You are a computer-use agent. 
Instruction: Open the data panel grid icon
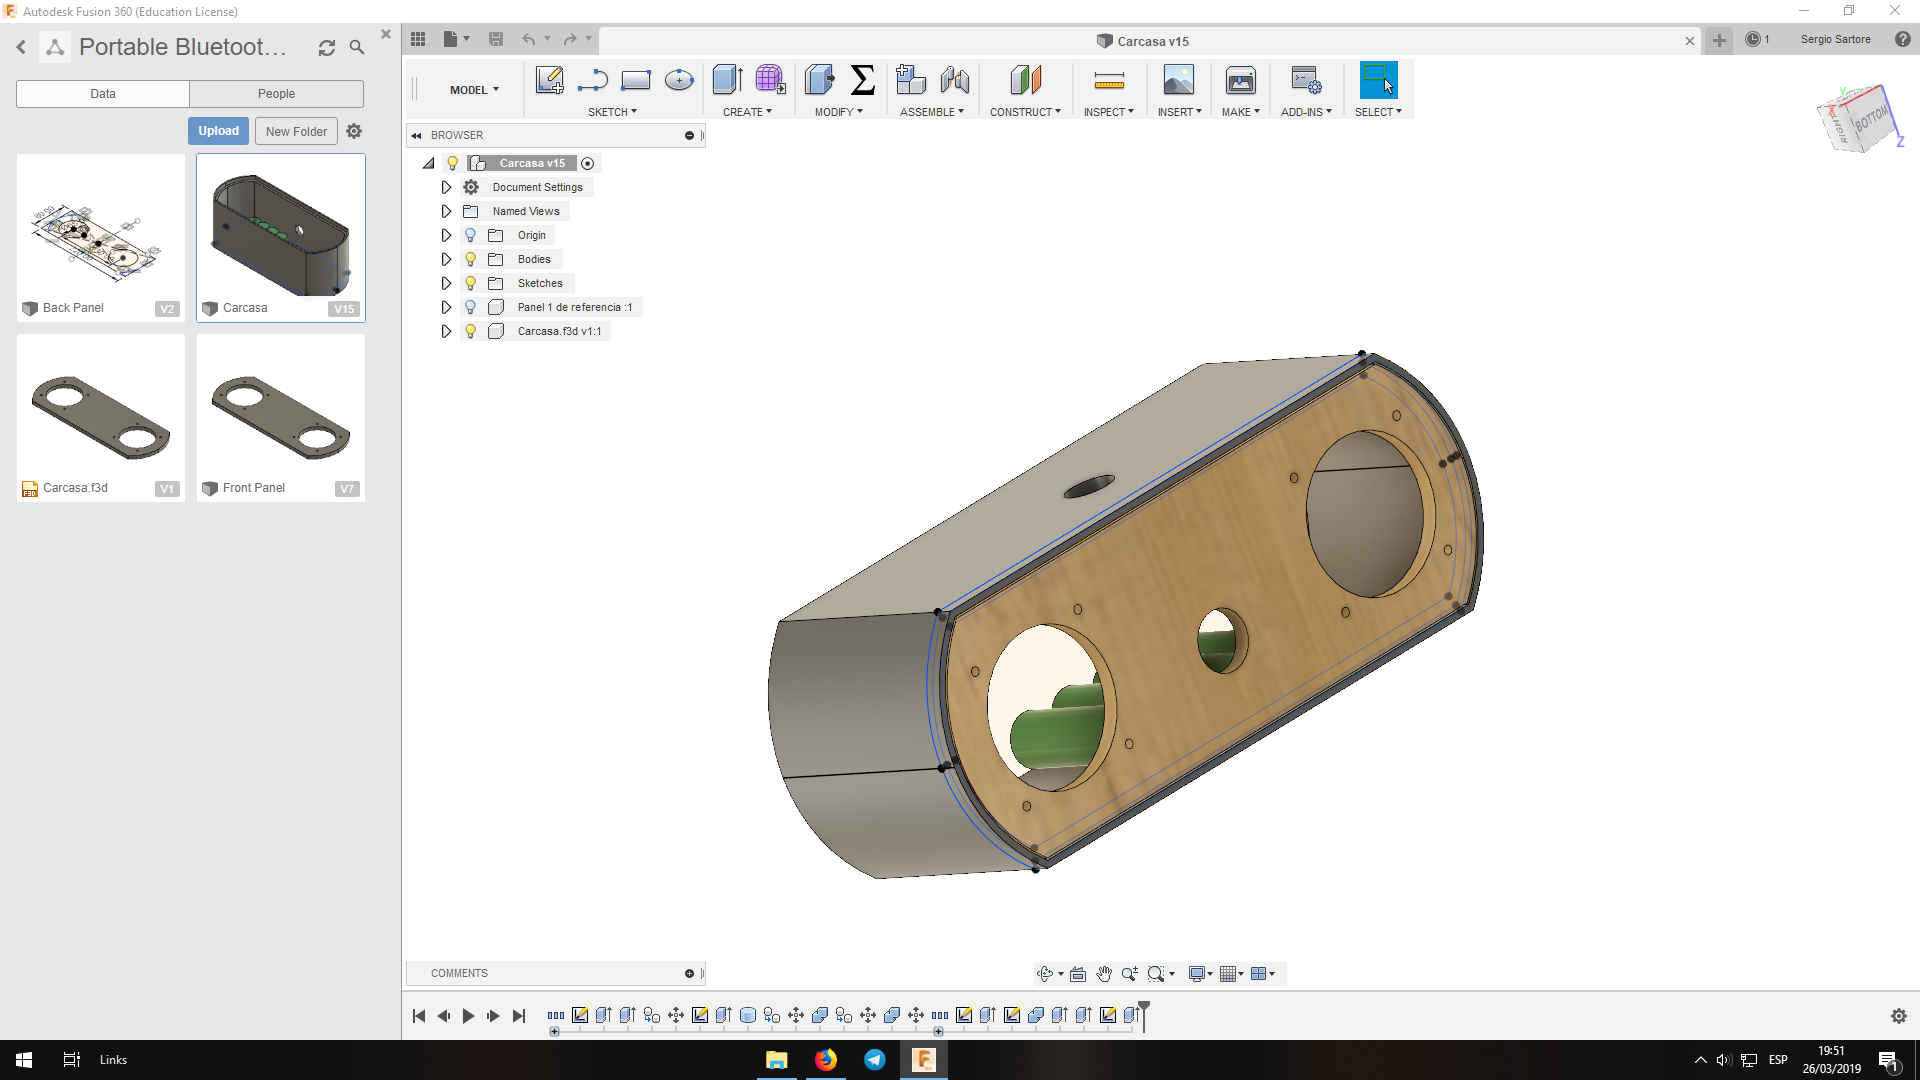pyautogui.click(x=418, y=39)
